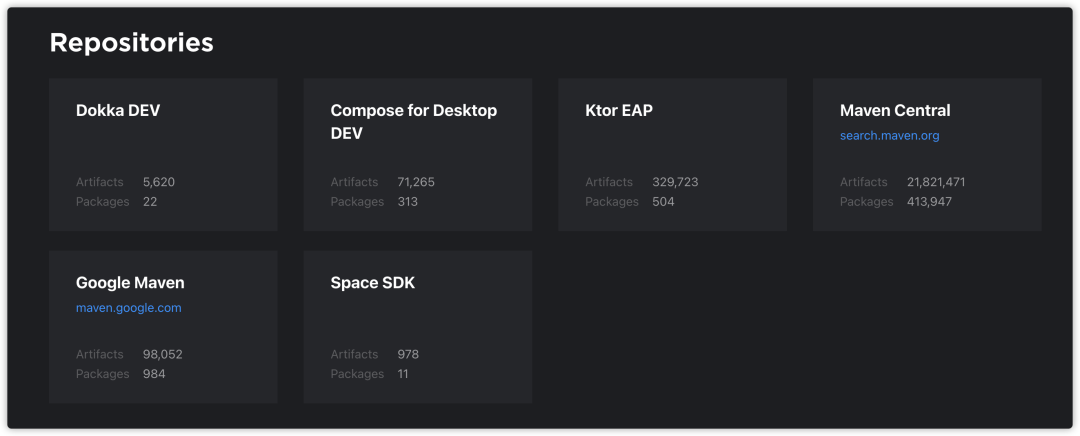Click the Repositories section heading
Viewport: 1080px width, 436px height.
point(131,43)
